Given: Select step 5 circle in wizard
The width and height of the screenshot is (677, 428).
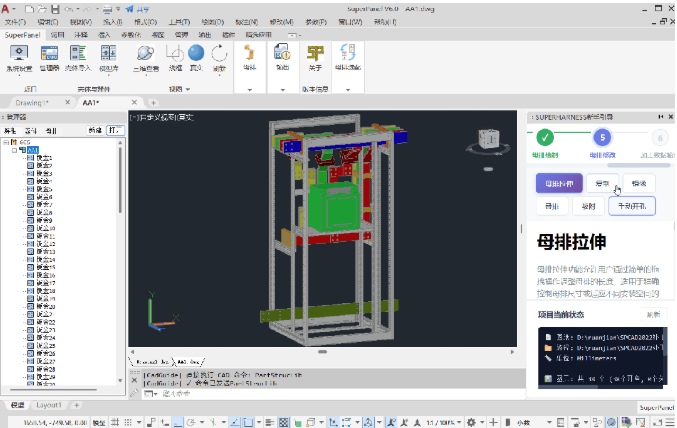Looking at the screenshot, I should (x=602, y=138).
